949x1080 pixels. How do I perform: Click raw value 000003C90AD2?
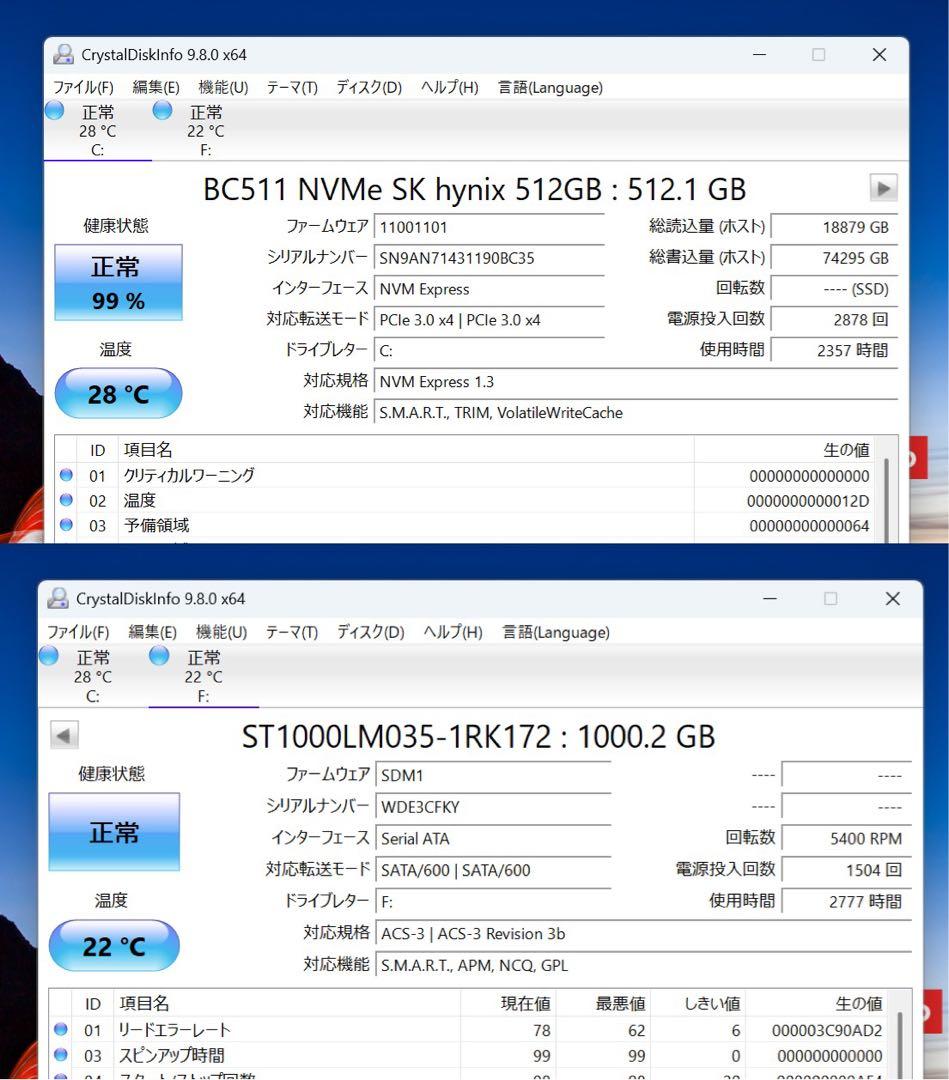tap(826, 1030)
